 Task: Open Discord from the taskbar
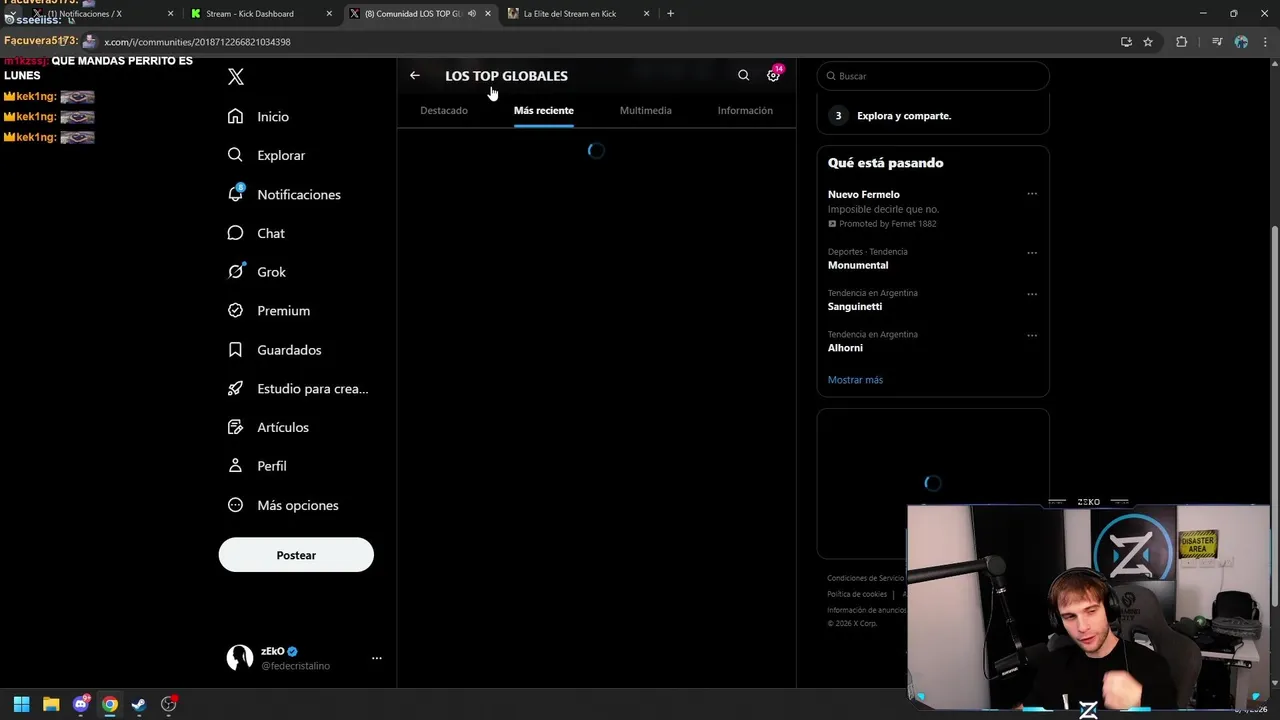click(x=81, y=704)
